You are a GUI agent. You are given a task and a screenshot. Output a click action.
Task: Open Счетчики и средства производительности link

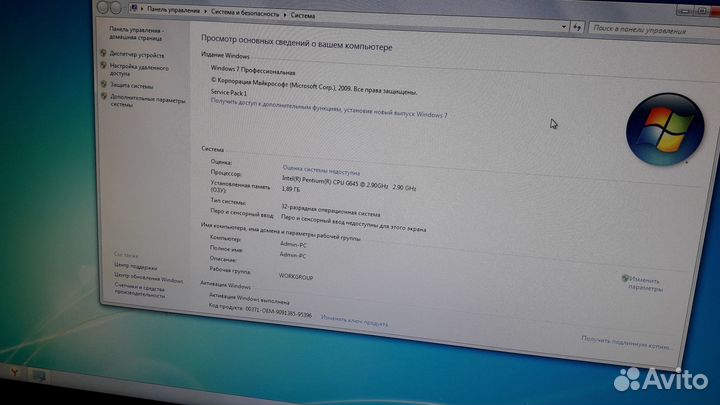140,290
